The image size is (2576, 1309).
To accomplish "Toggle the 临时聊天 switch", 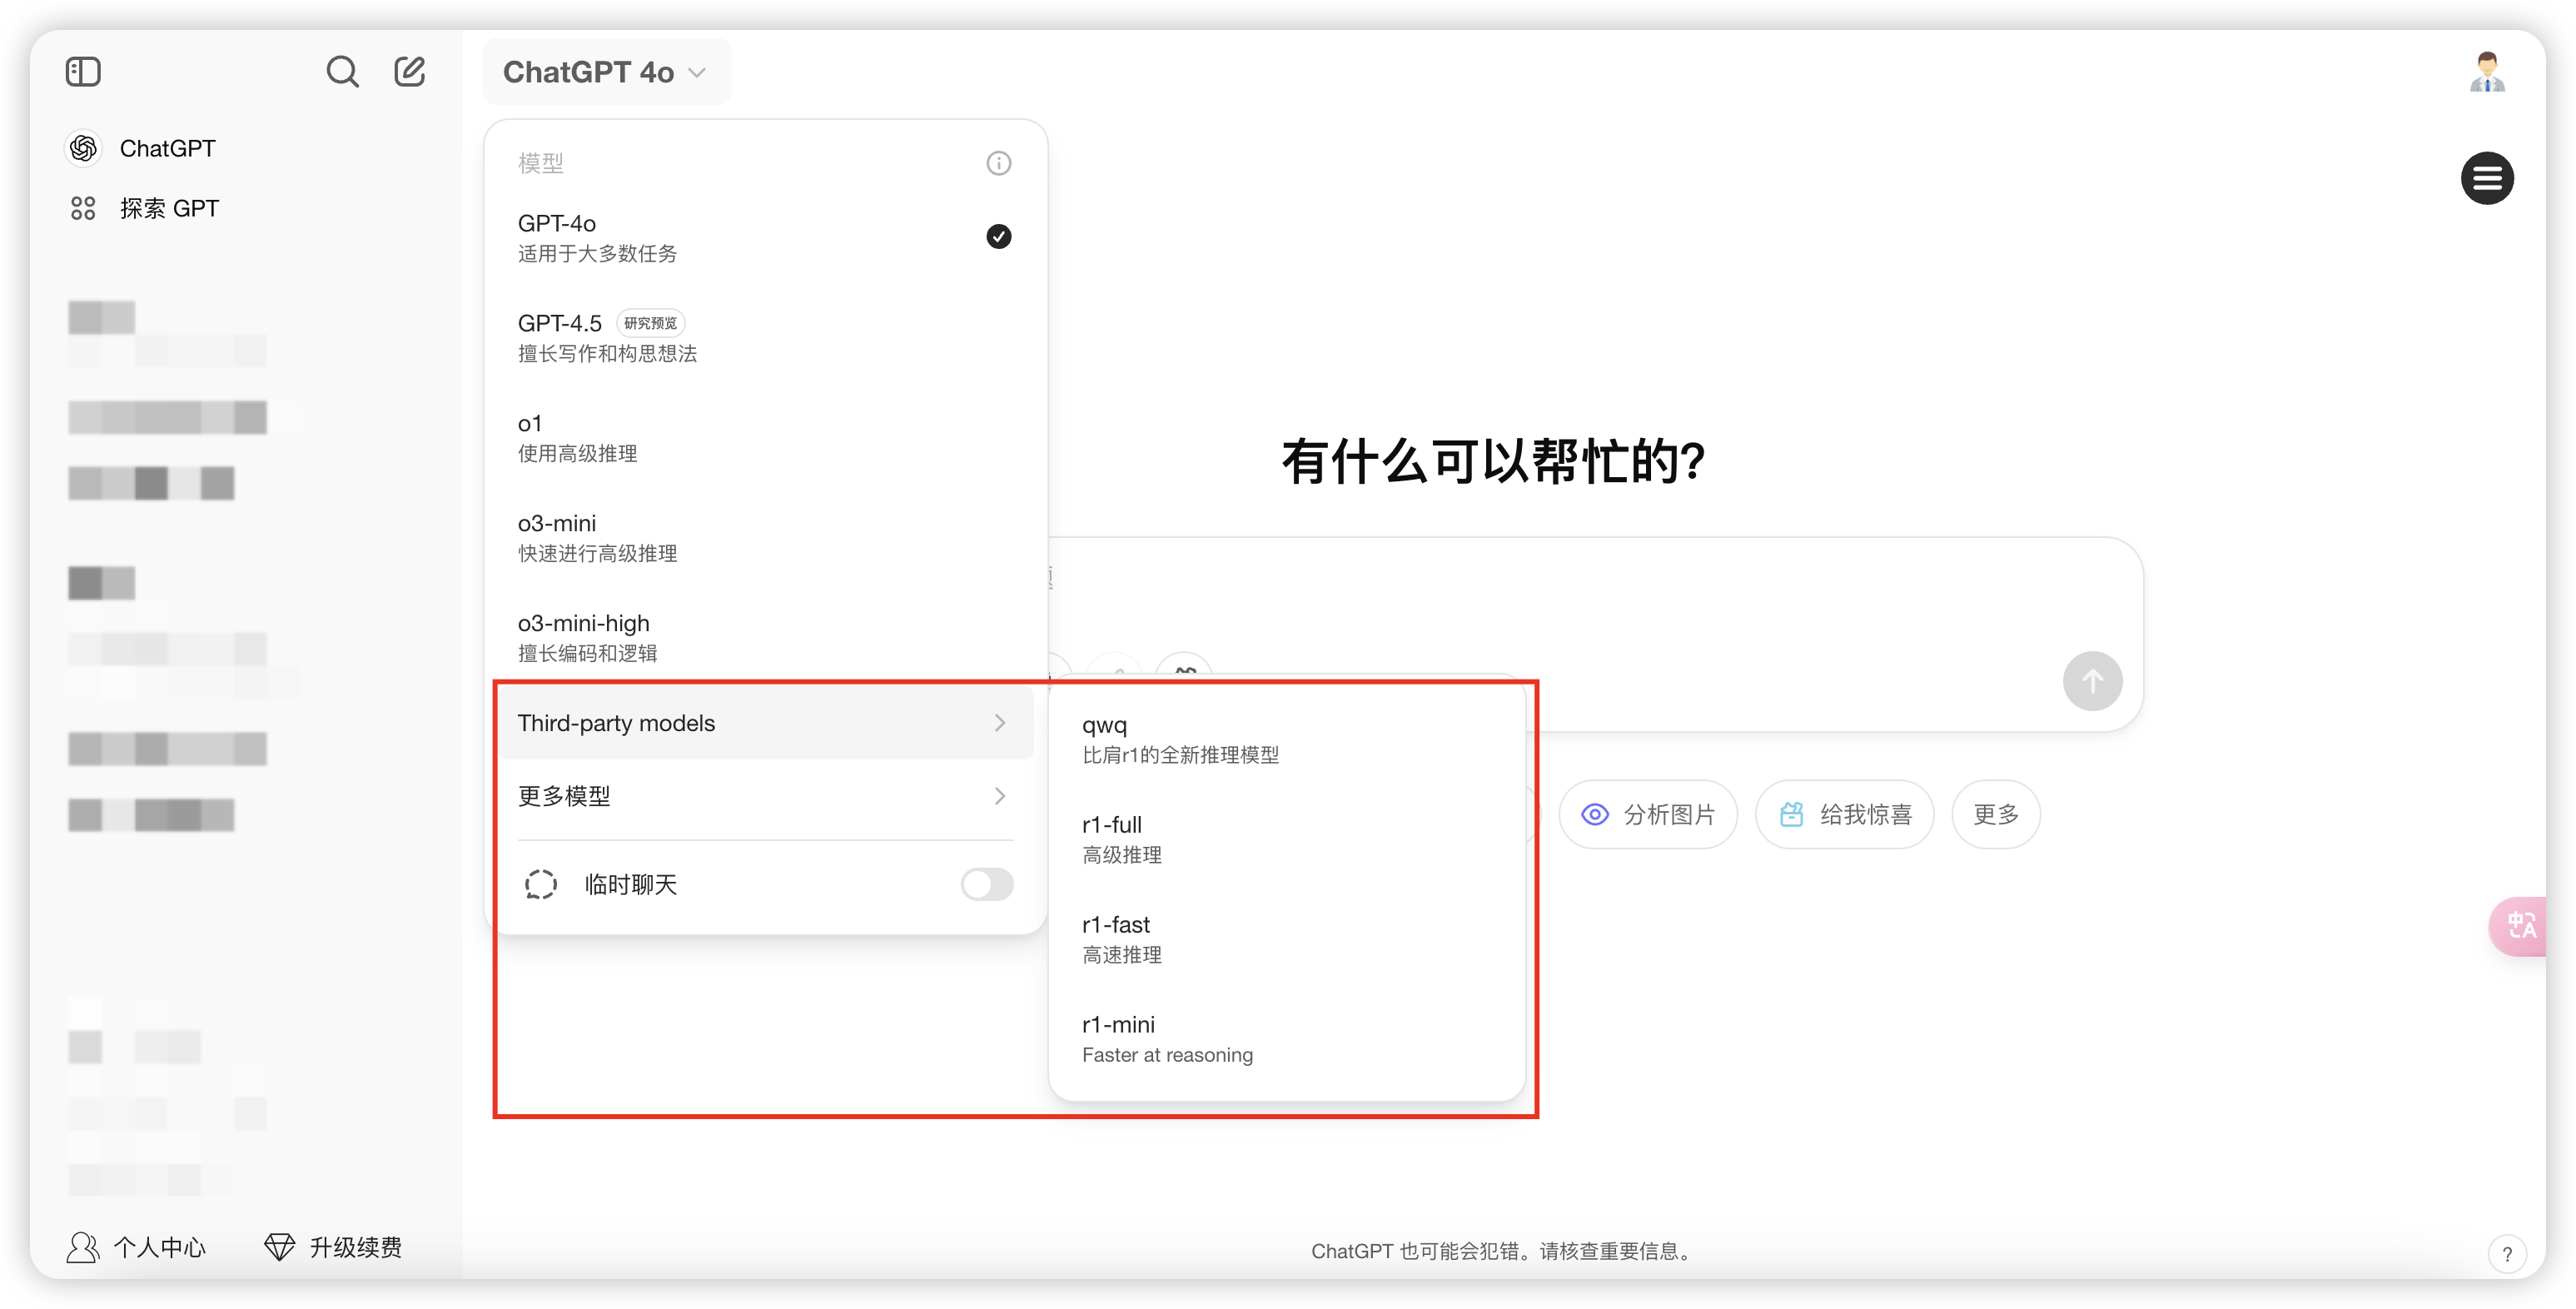I will point(987,884).
